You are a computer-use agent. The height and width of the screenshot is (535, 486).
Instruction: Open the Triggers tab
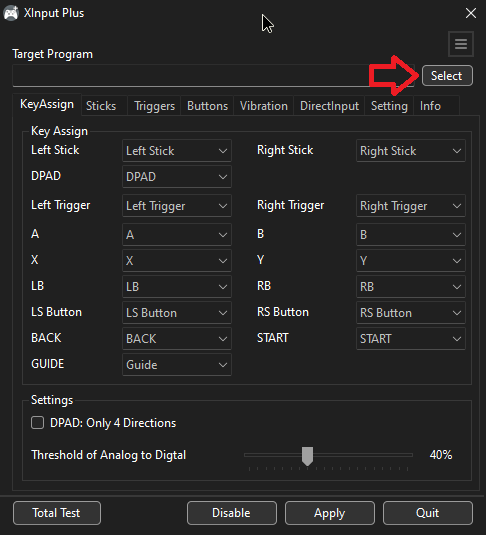pos(154,106)
